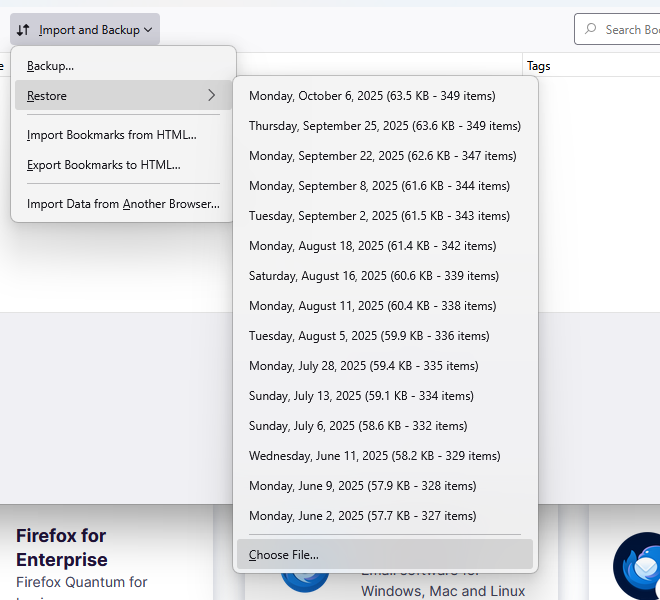
Task: Open the Import and Backup dropdown
Action: [85, 29]
